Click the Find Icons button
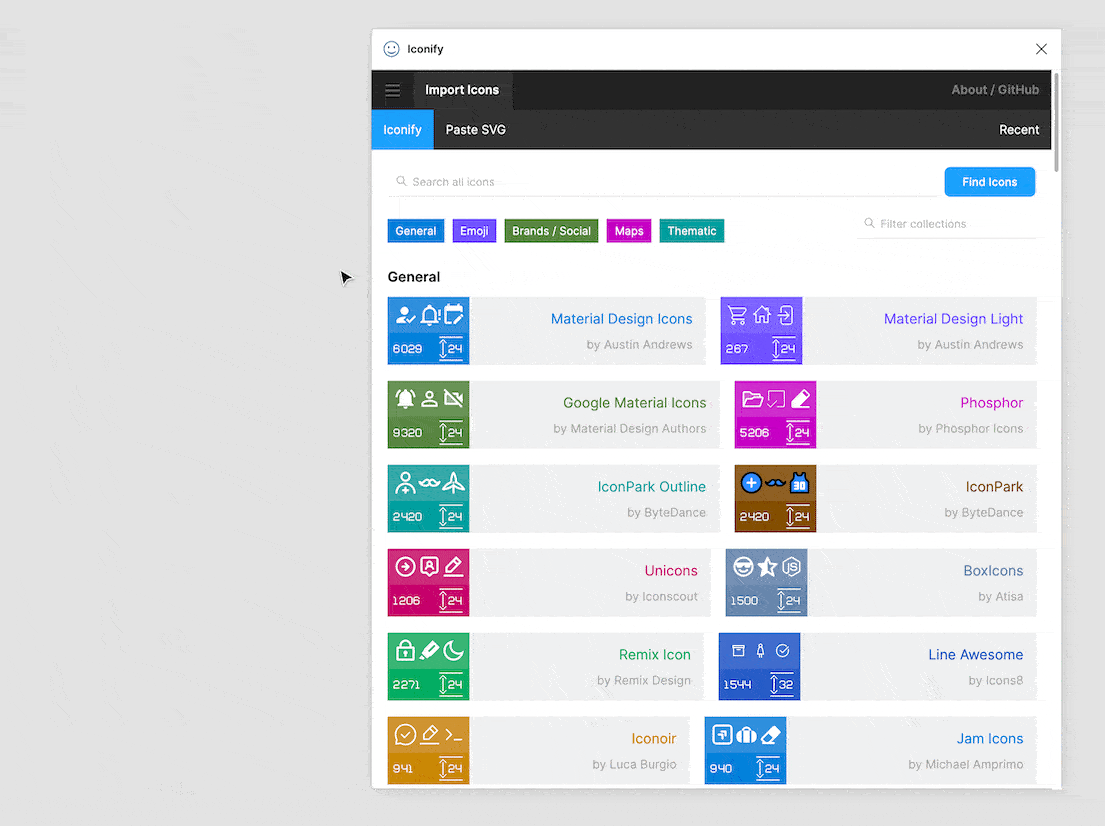1105x826 pixels. click(x=989, y=181)
